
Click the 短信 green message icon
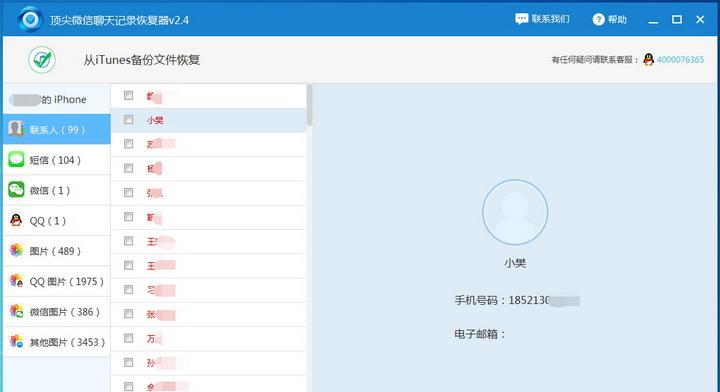coord(16,159)
